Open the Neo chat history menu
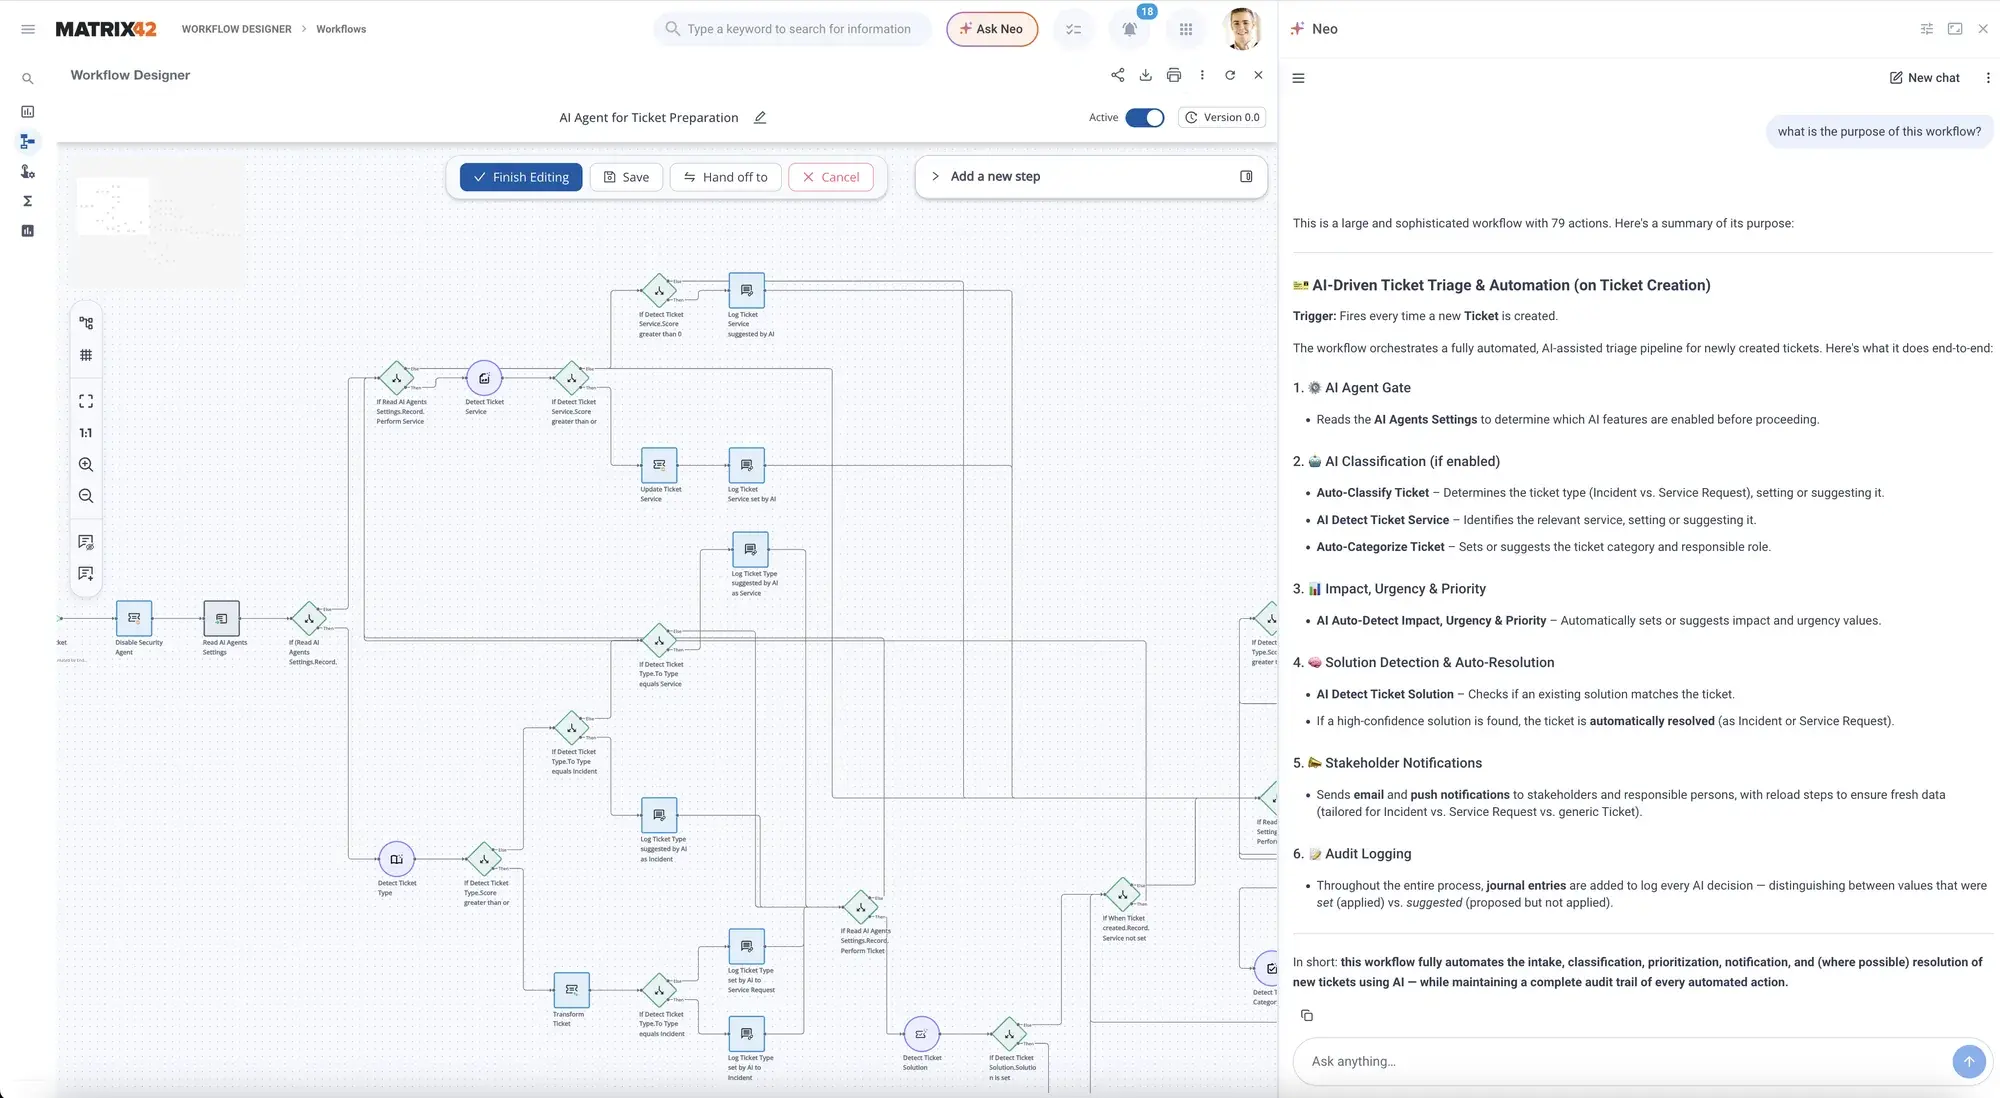2000x1098 pixels. [x=1299, y=78]
